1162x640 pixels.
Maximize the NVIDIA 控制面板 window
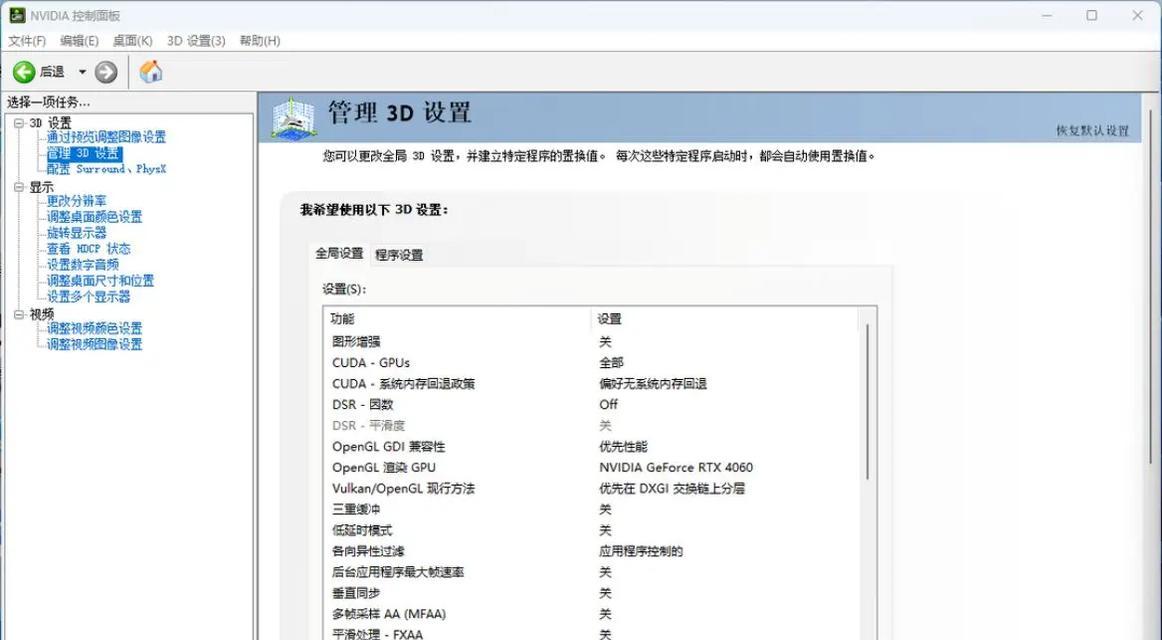[1092, 15]
